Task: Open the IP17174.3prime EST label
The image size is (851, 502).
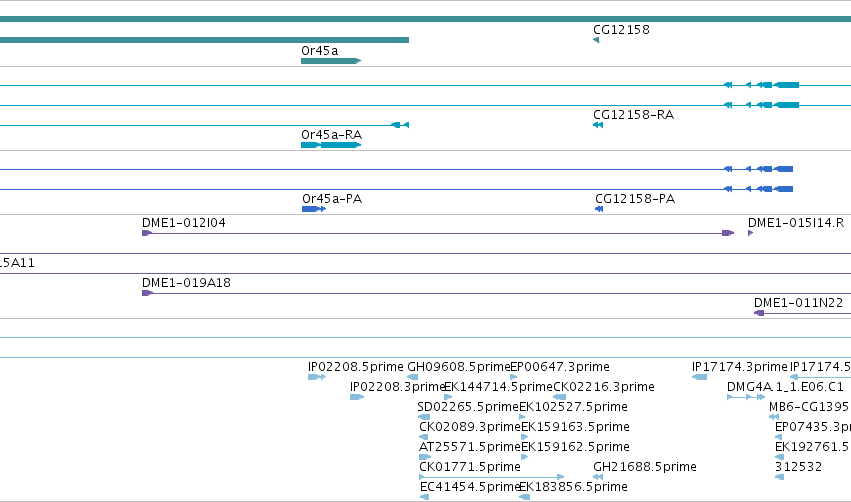Action: (x=739, y=367)
